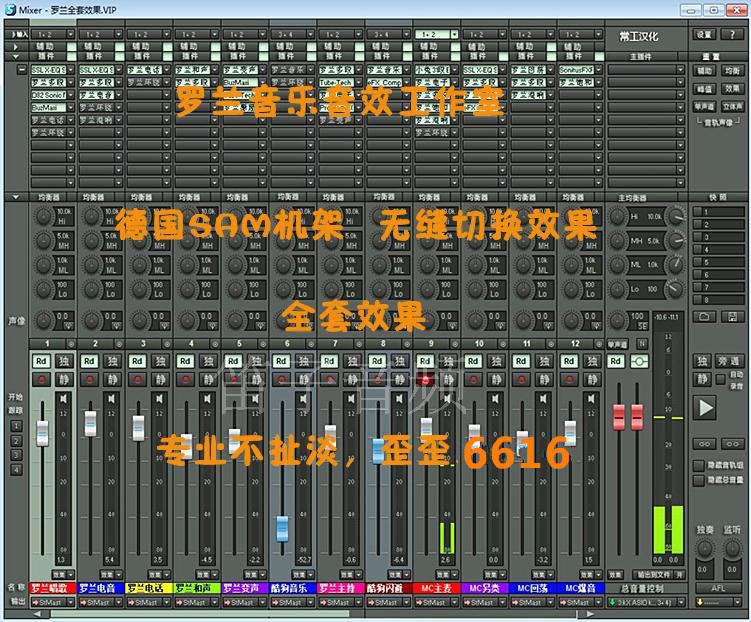
Task: Select start track button 3
Action: click(16, 455)
